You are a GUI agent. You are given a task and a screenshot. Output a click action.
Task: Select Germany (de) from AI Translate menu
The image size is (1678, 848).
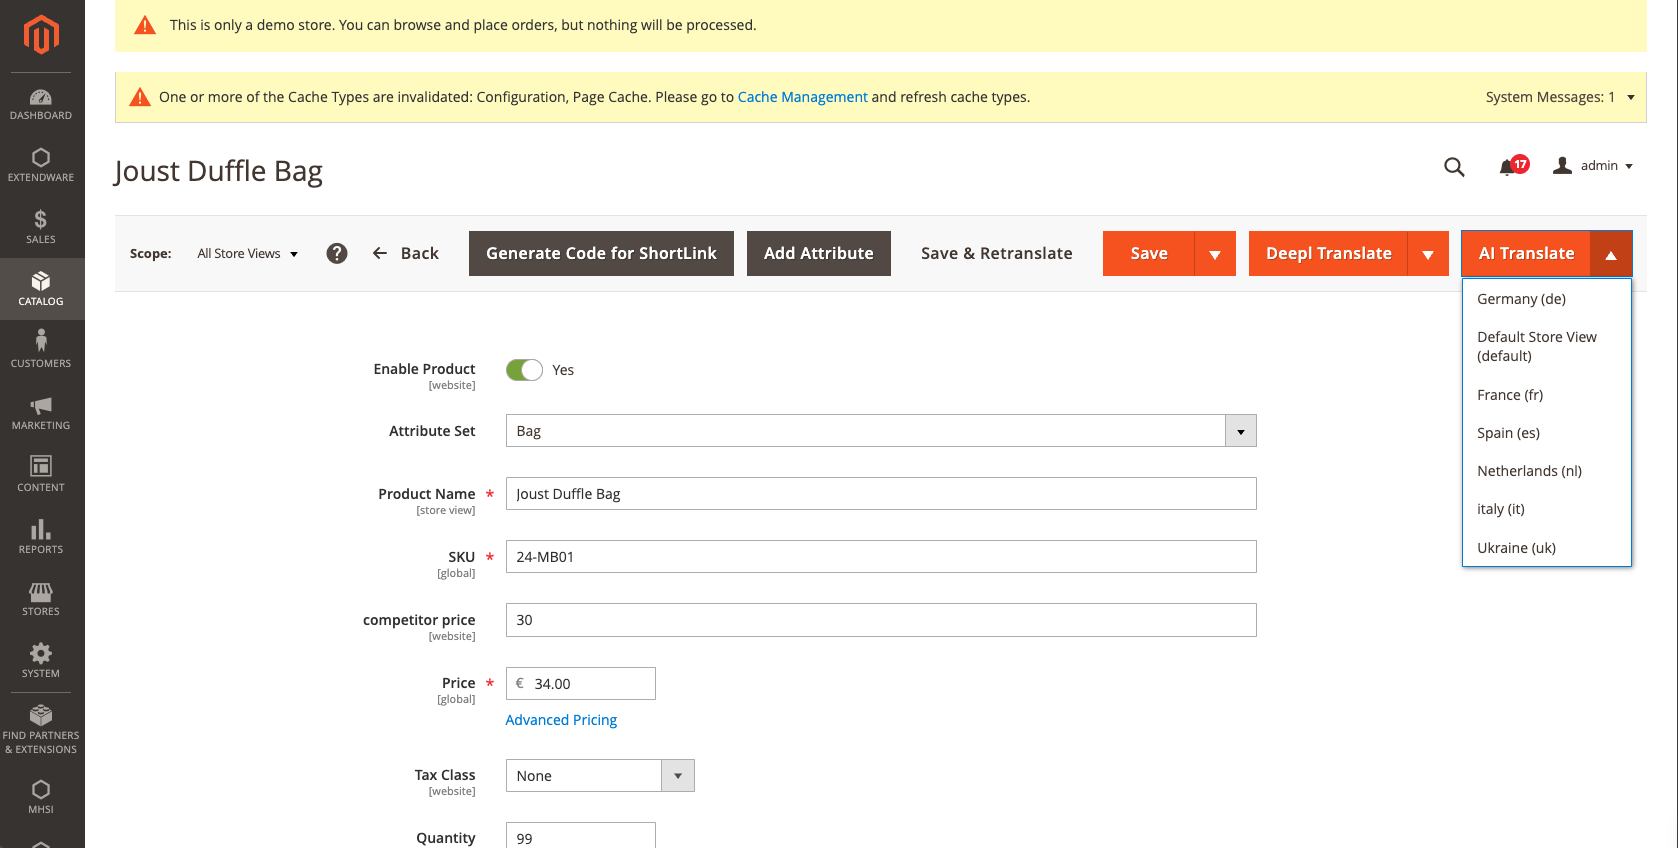click(1521, 299)
